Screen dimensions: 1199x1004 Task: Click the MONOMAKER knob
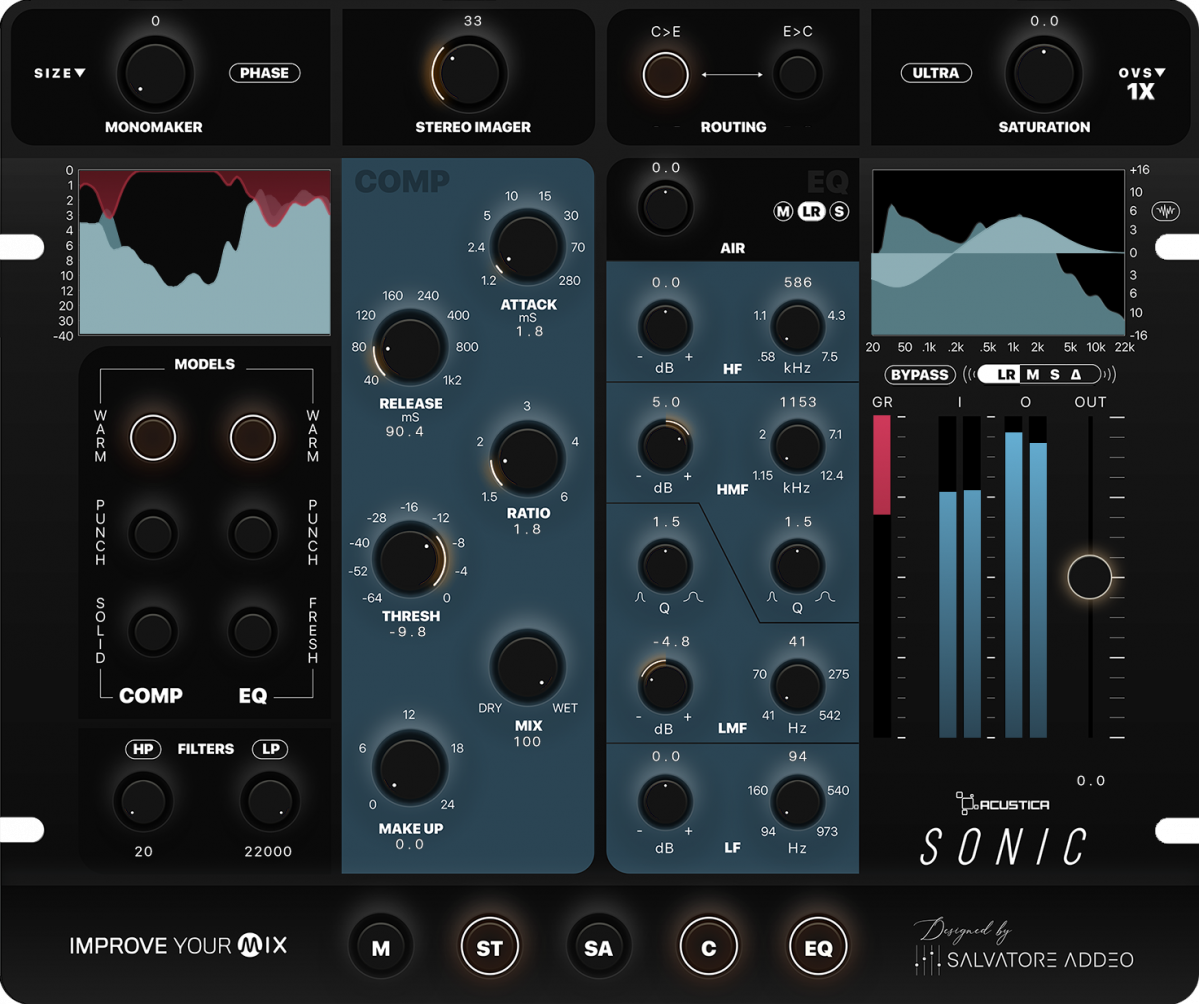coord(155,74)
